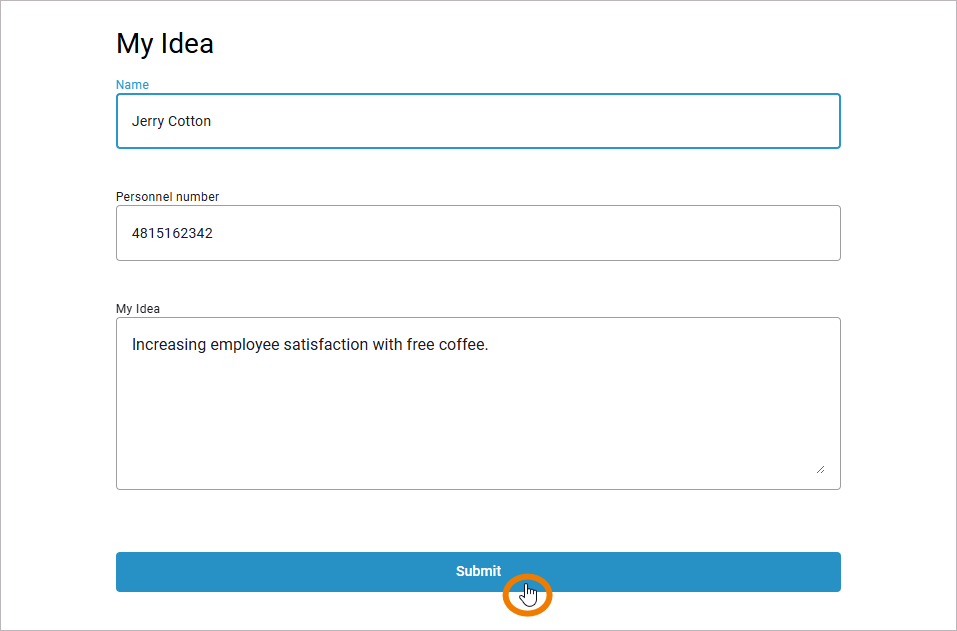
Task: Place cursor in the "Jerry Cotton" text
Action: [x=171, y=121]
